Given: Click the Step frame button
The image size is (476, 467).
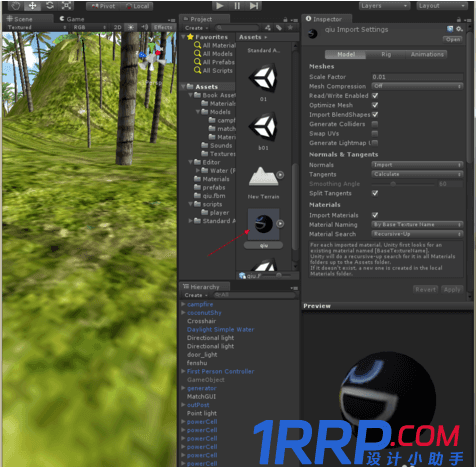Looking at the screenshot, I should coord(254,6).
